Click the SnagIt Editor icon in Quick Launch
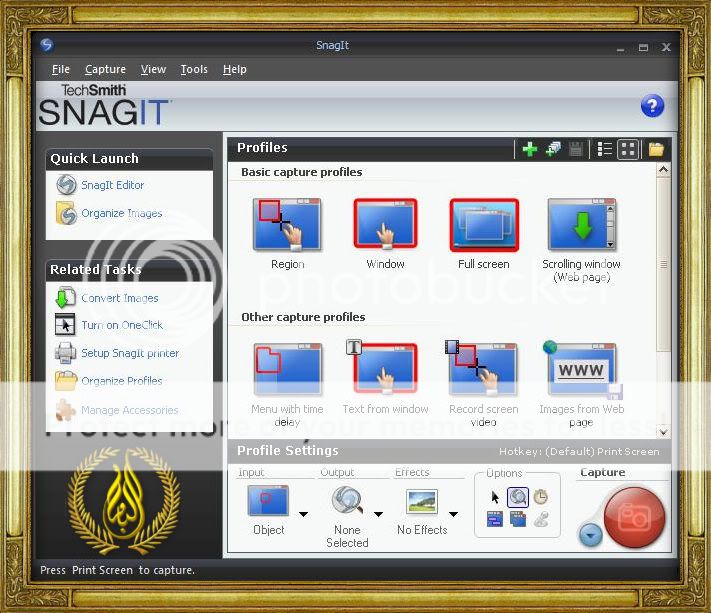The width and height of the screenshot is (711, 613). [66, 185]
